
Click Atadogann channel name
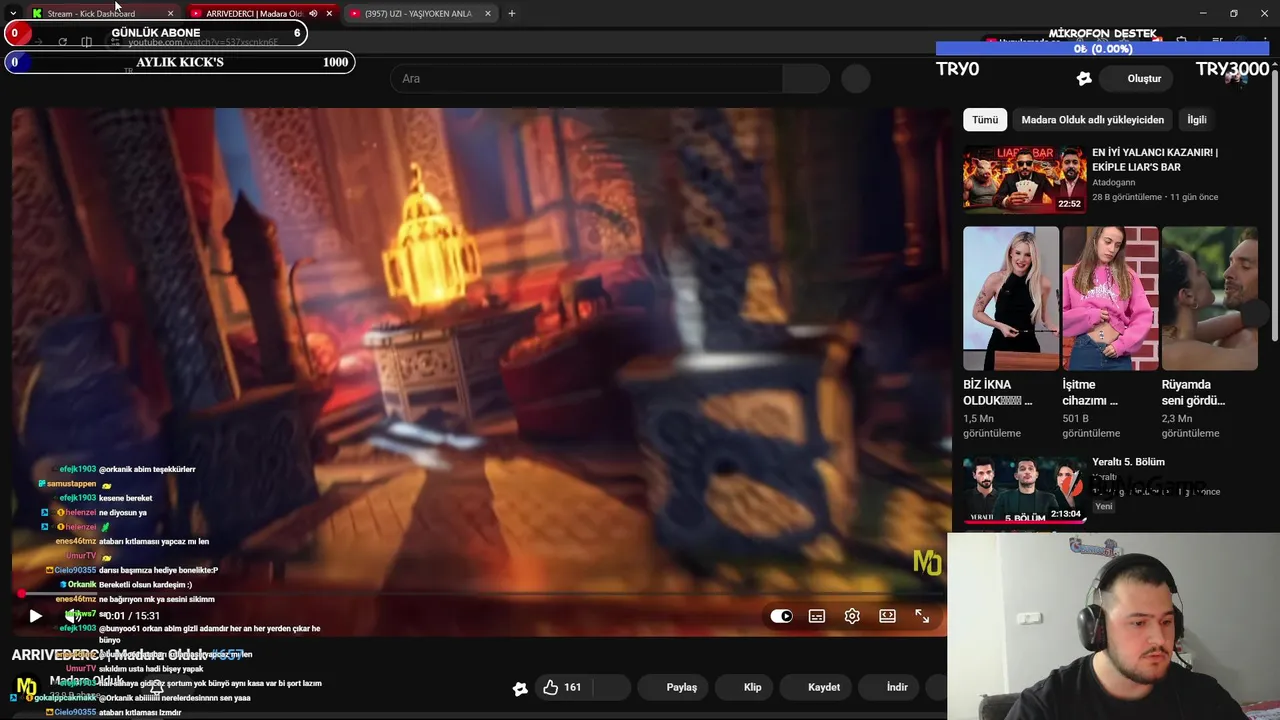tap(1113, 183)
